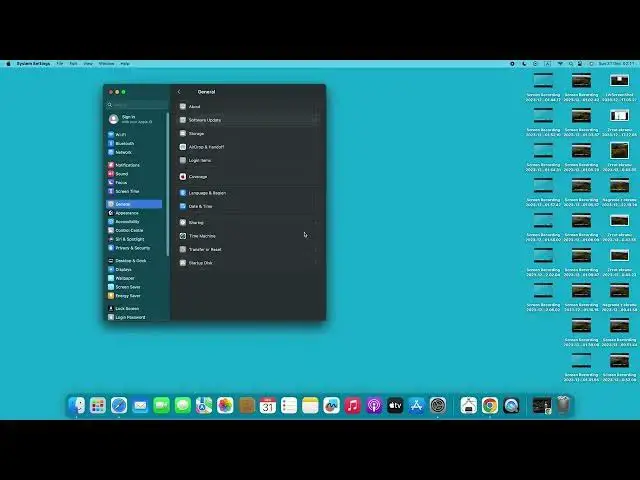Open Notifications in the sidebar
Viewport: 640px width, 480px height.
point(124,165)
